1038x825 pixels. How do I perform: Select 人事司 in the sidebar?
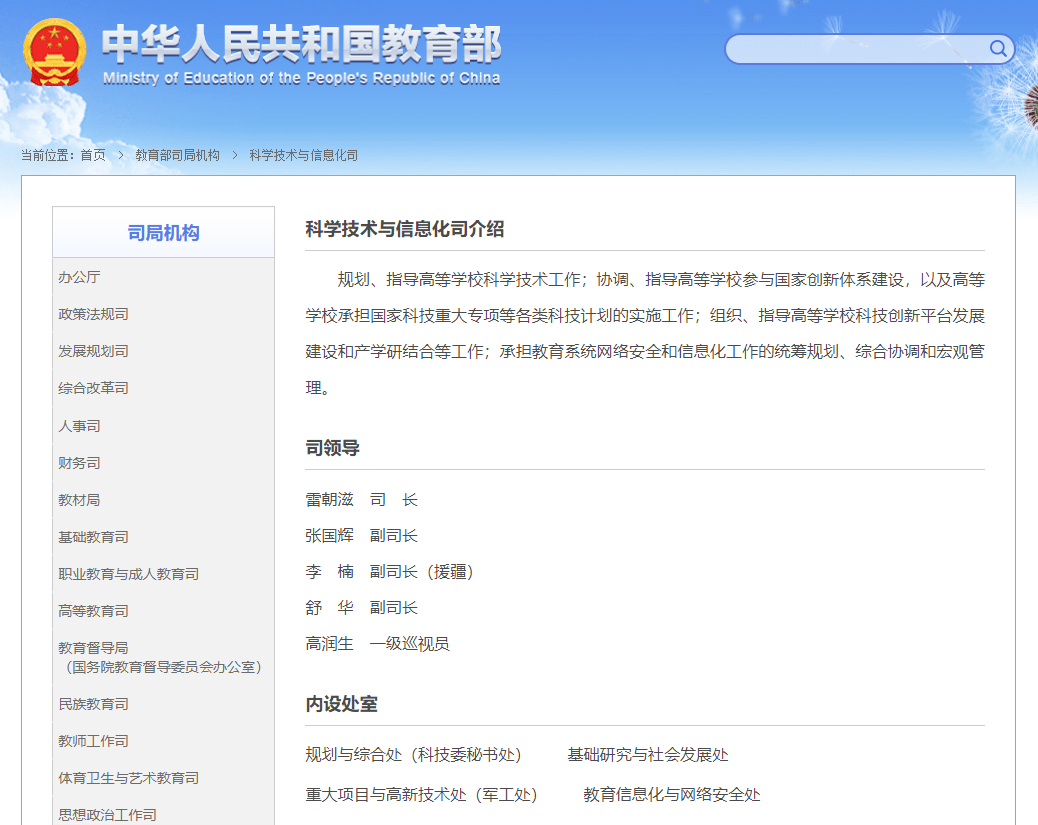pyautogui.click(x=79, y=426)
